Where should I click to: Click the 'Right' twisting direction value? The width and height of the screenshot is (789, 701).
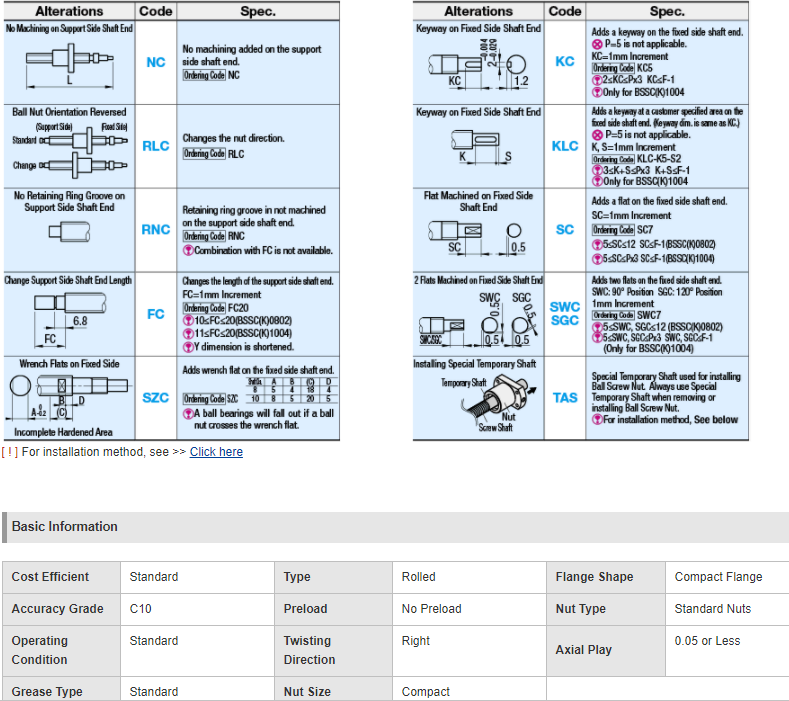(x=416, y=641)
